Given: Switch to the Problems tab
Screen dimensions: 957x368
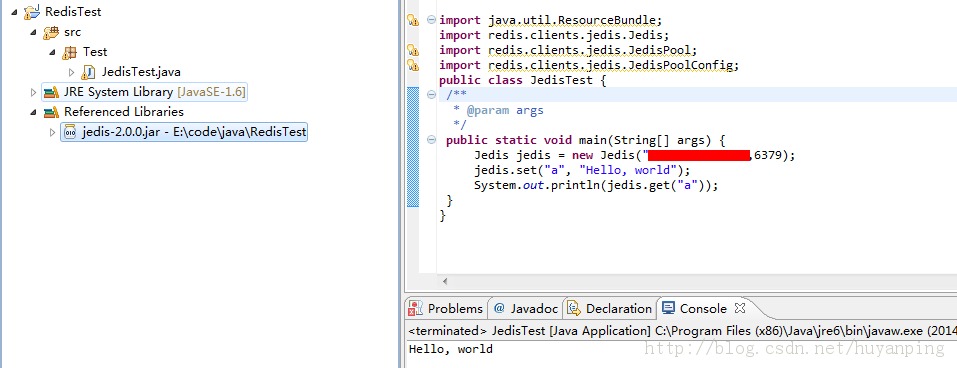Looking at the screenshot, I should pos(446,308).
